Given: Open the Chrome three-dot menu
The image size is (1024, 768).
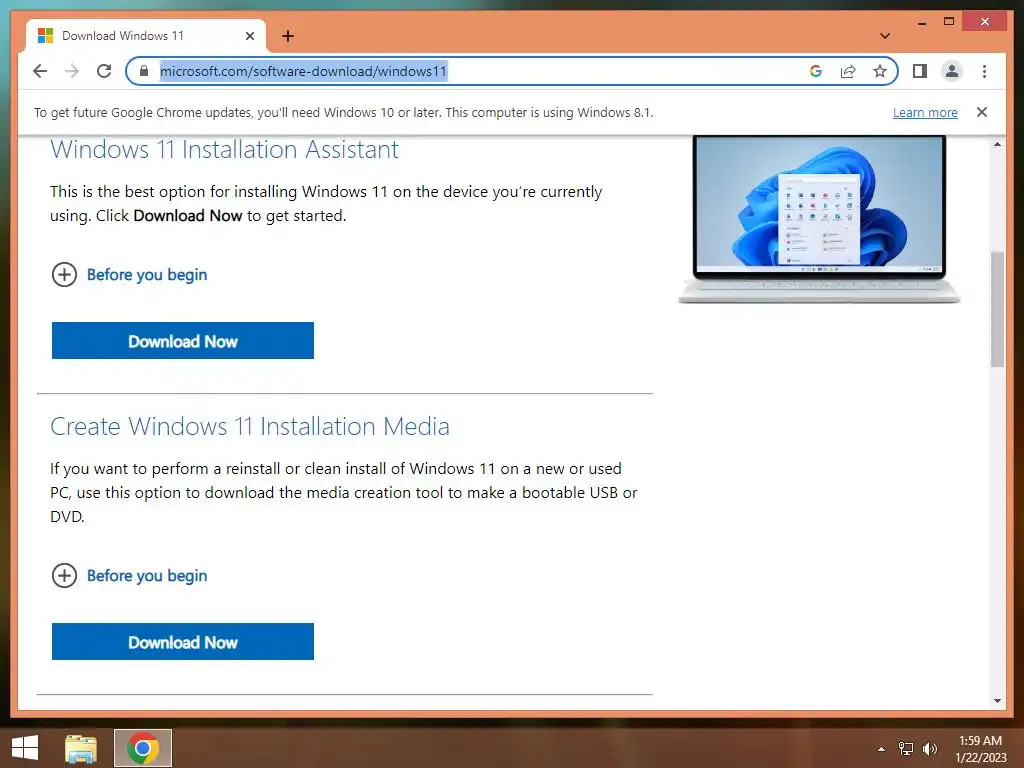Looking at the screenshot, I should 984,71.
